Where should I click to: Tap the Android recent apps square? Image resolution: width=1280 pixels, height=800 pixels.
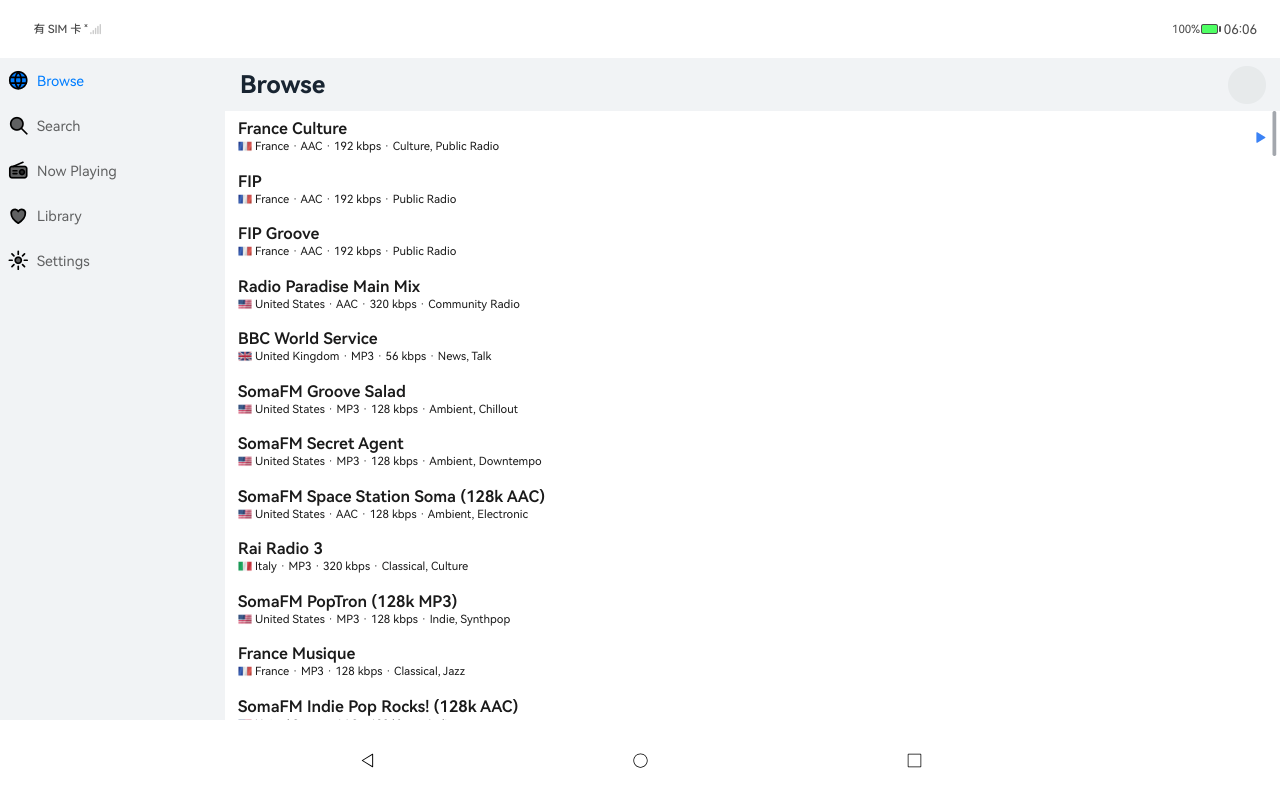click(914, 760)
